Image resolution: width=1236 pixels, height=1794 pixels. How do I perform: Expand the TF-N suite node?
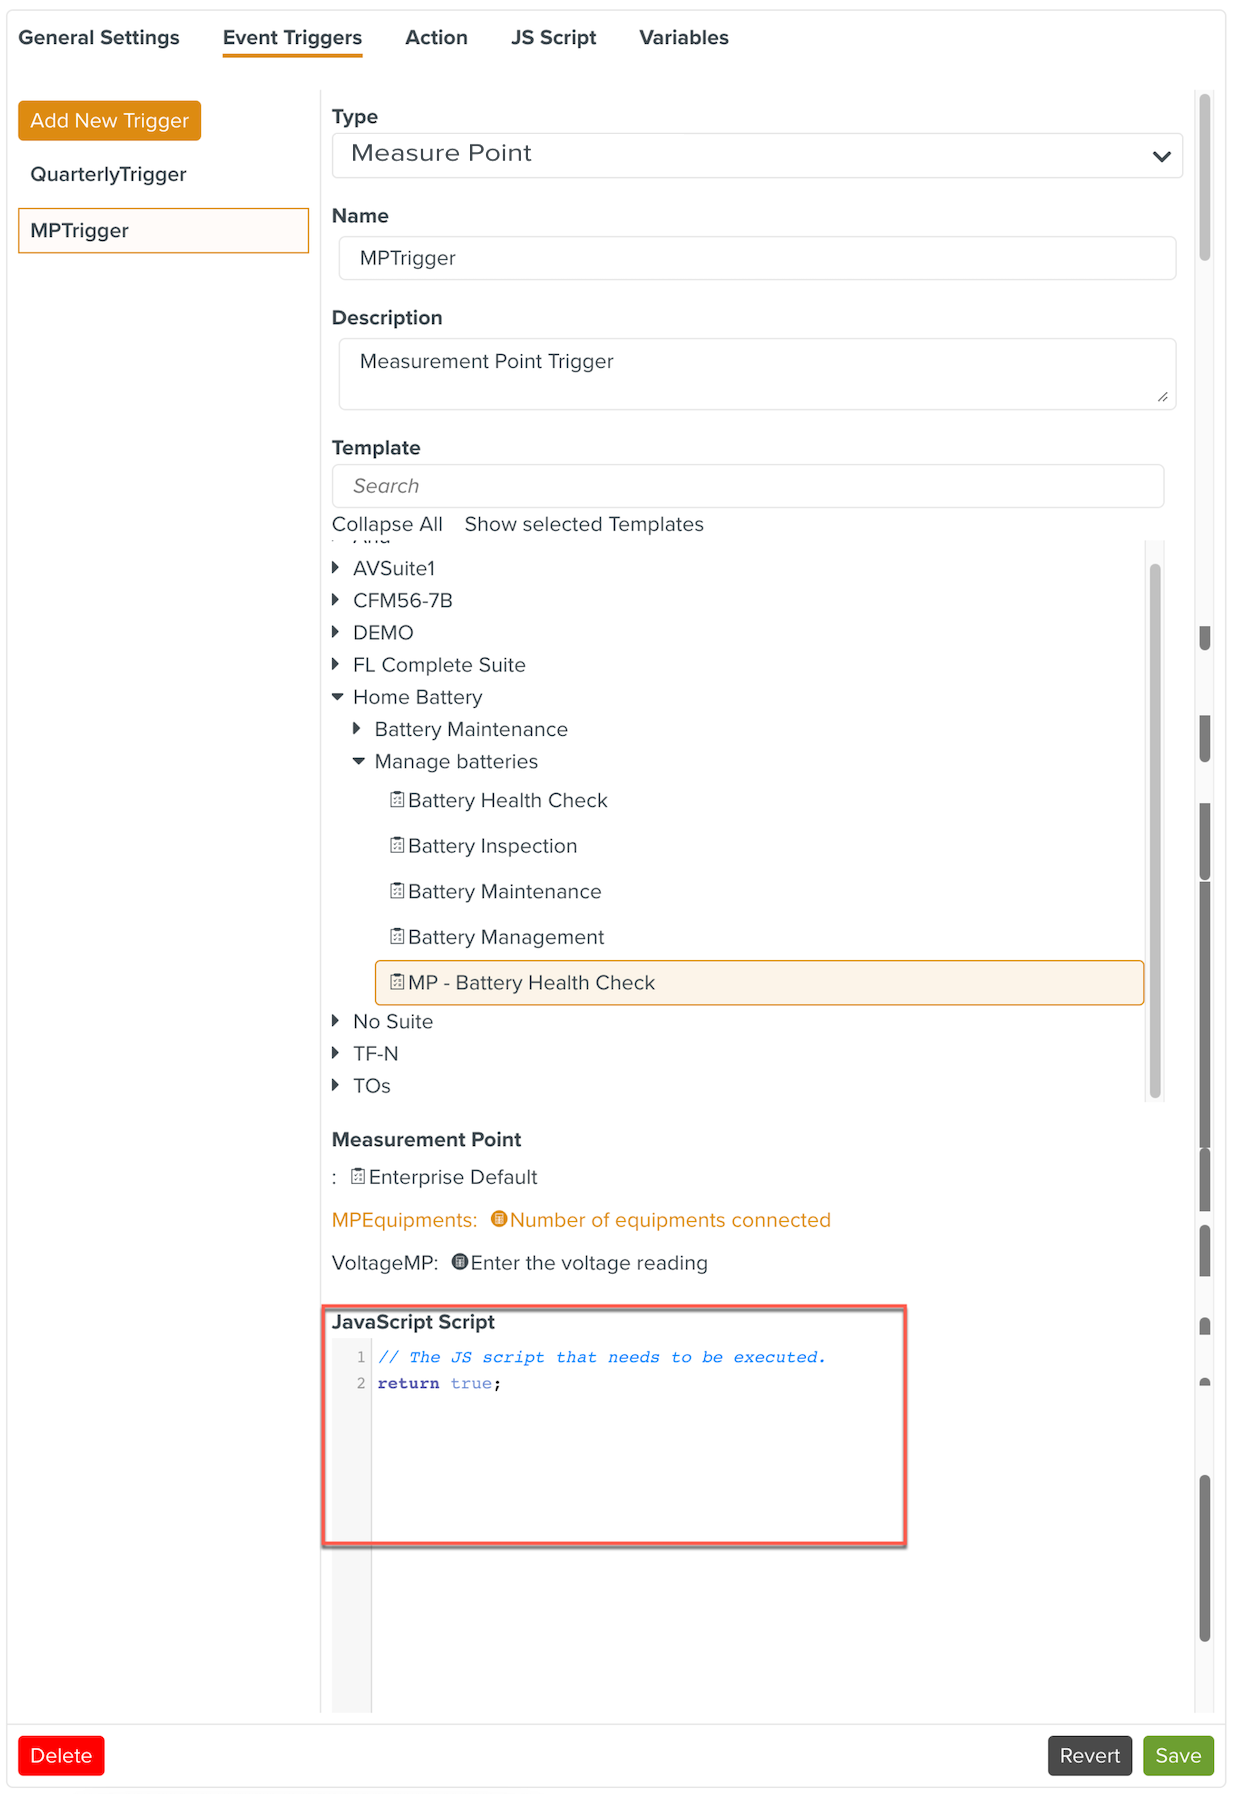(x=336, y=1054)
